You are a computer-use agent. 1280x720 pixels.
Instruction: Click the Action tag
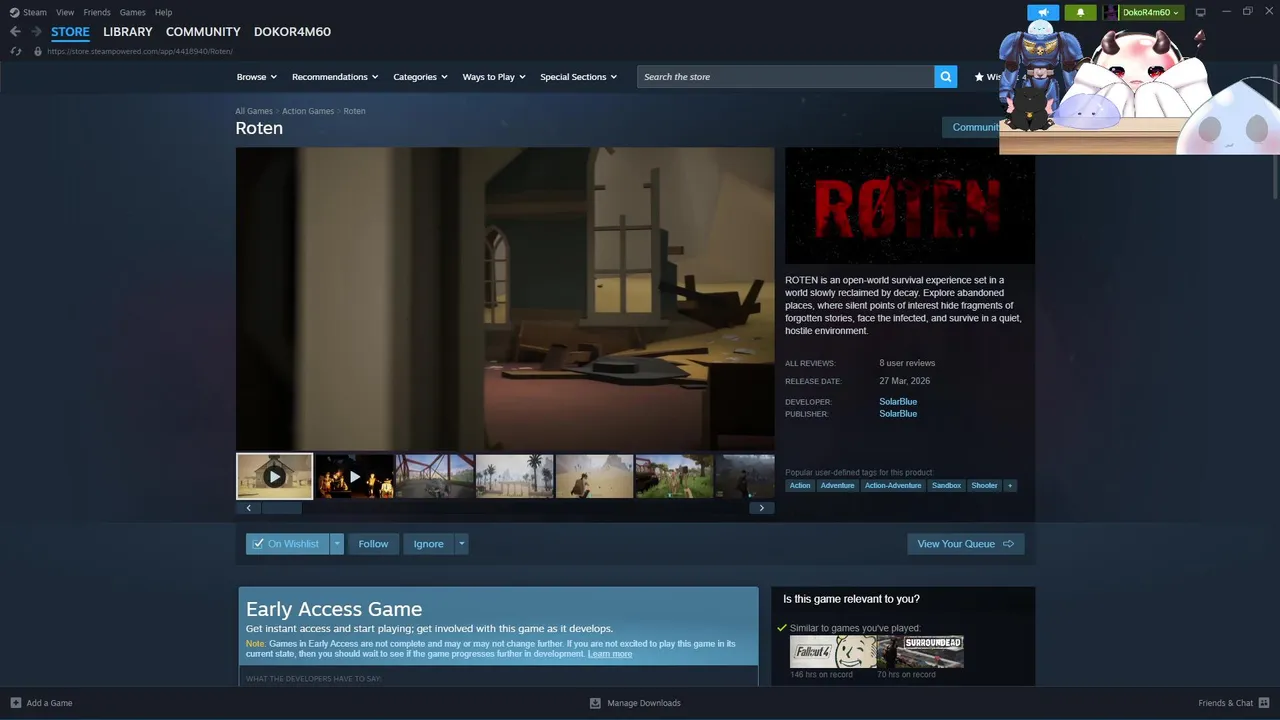(x=800, y=486)
